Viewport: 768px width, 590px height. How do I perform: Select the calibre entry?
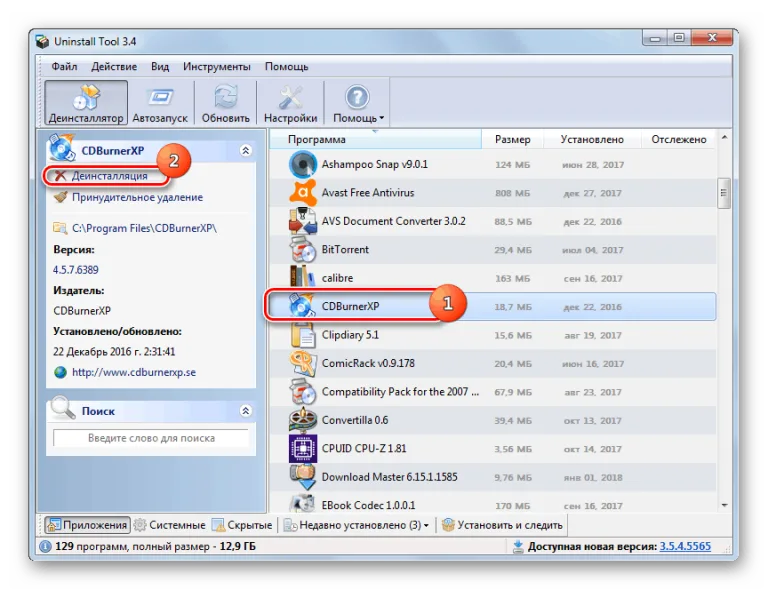pyautogui.click(x=492, y=278)
